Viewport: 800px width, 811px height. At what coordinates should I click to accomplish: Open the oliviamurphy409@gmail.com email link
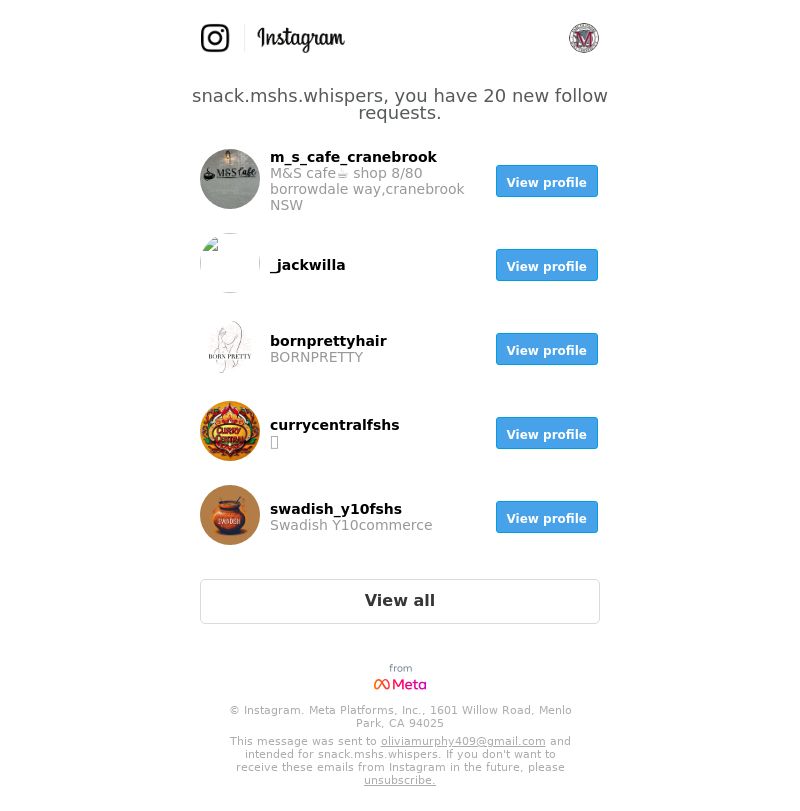(463, 741)
